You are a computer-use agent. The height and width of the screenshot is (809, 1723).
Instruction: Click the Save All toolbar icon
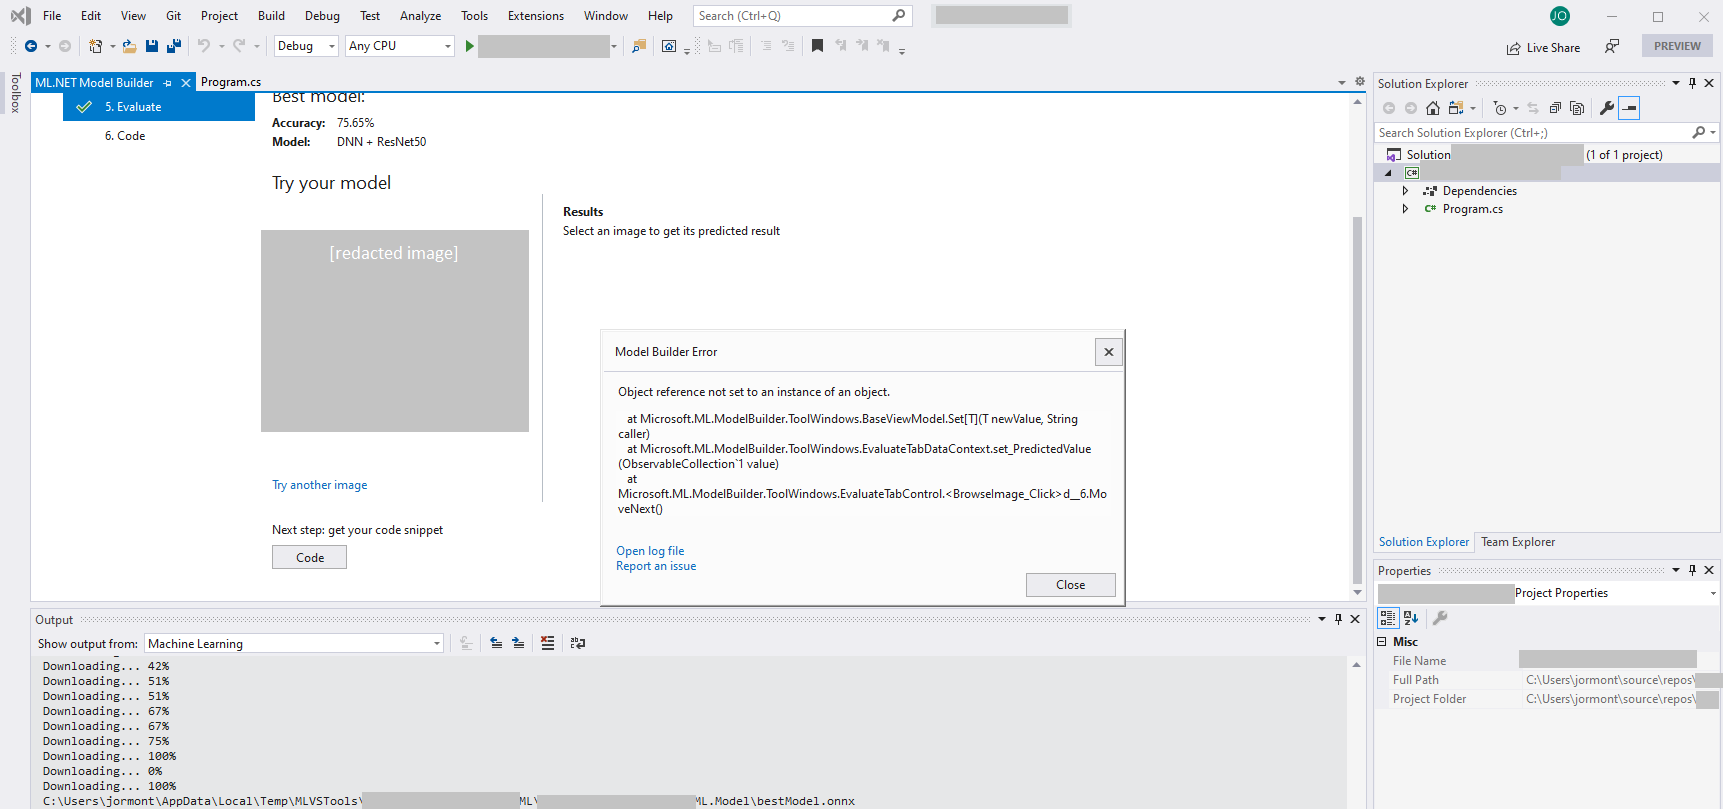click(174, 46)
